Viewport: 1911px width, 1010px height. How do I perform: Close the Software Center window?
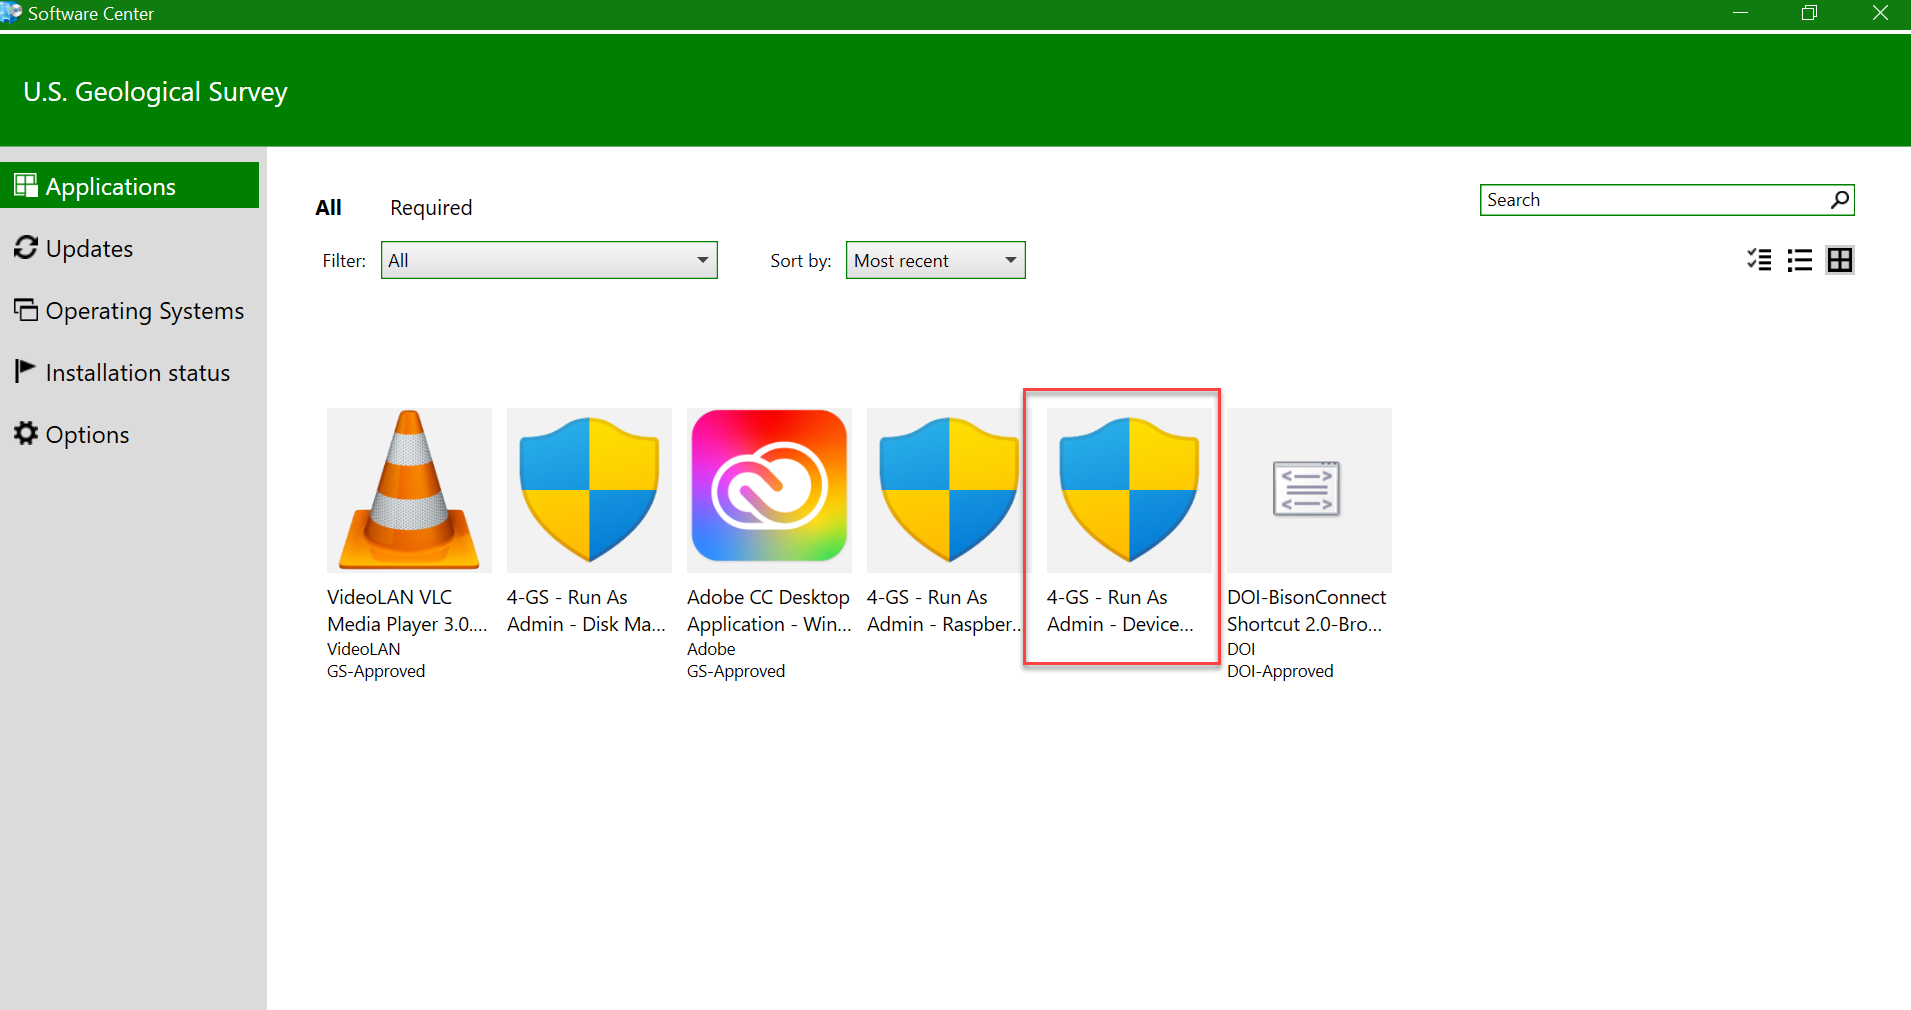[x=1880, y=13]
